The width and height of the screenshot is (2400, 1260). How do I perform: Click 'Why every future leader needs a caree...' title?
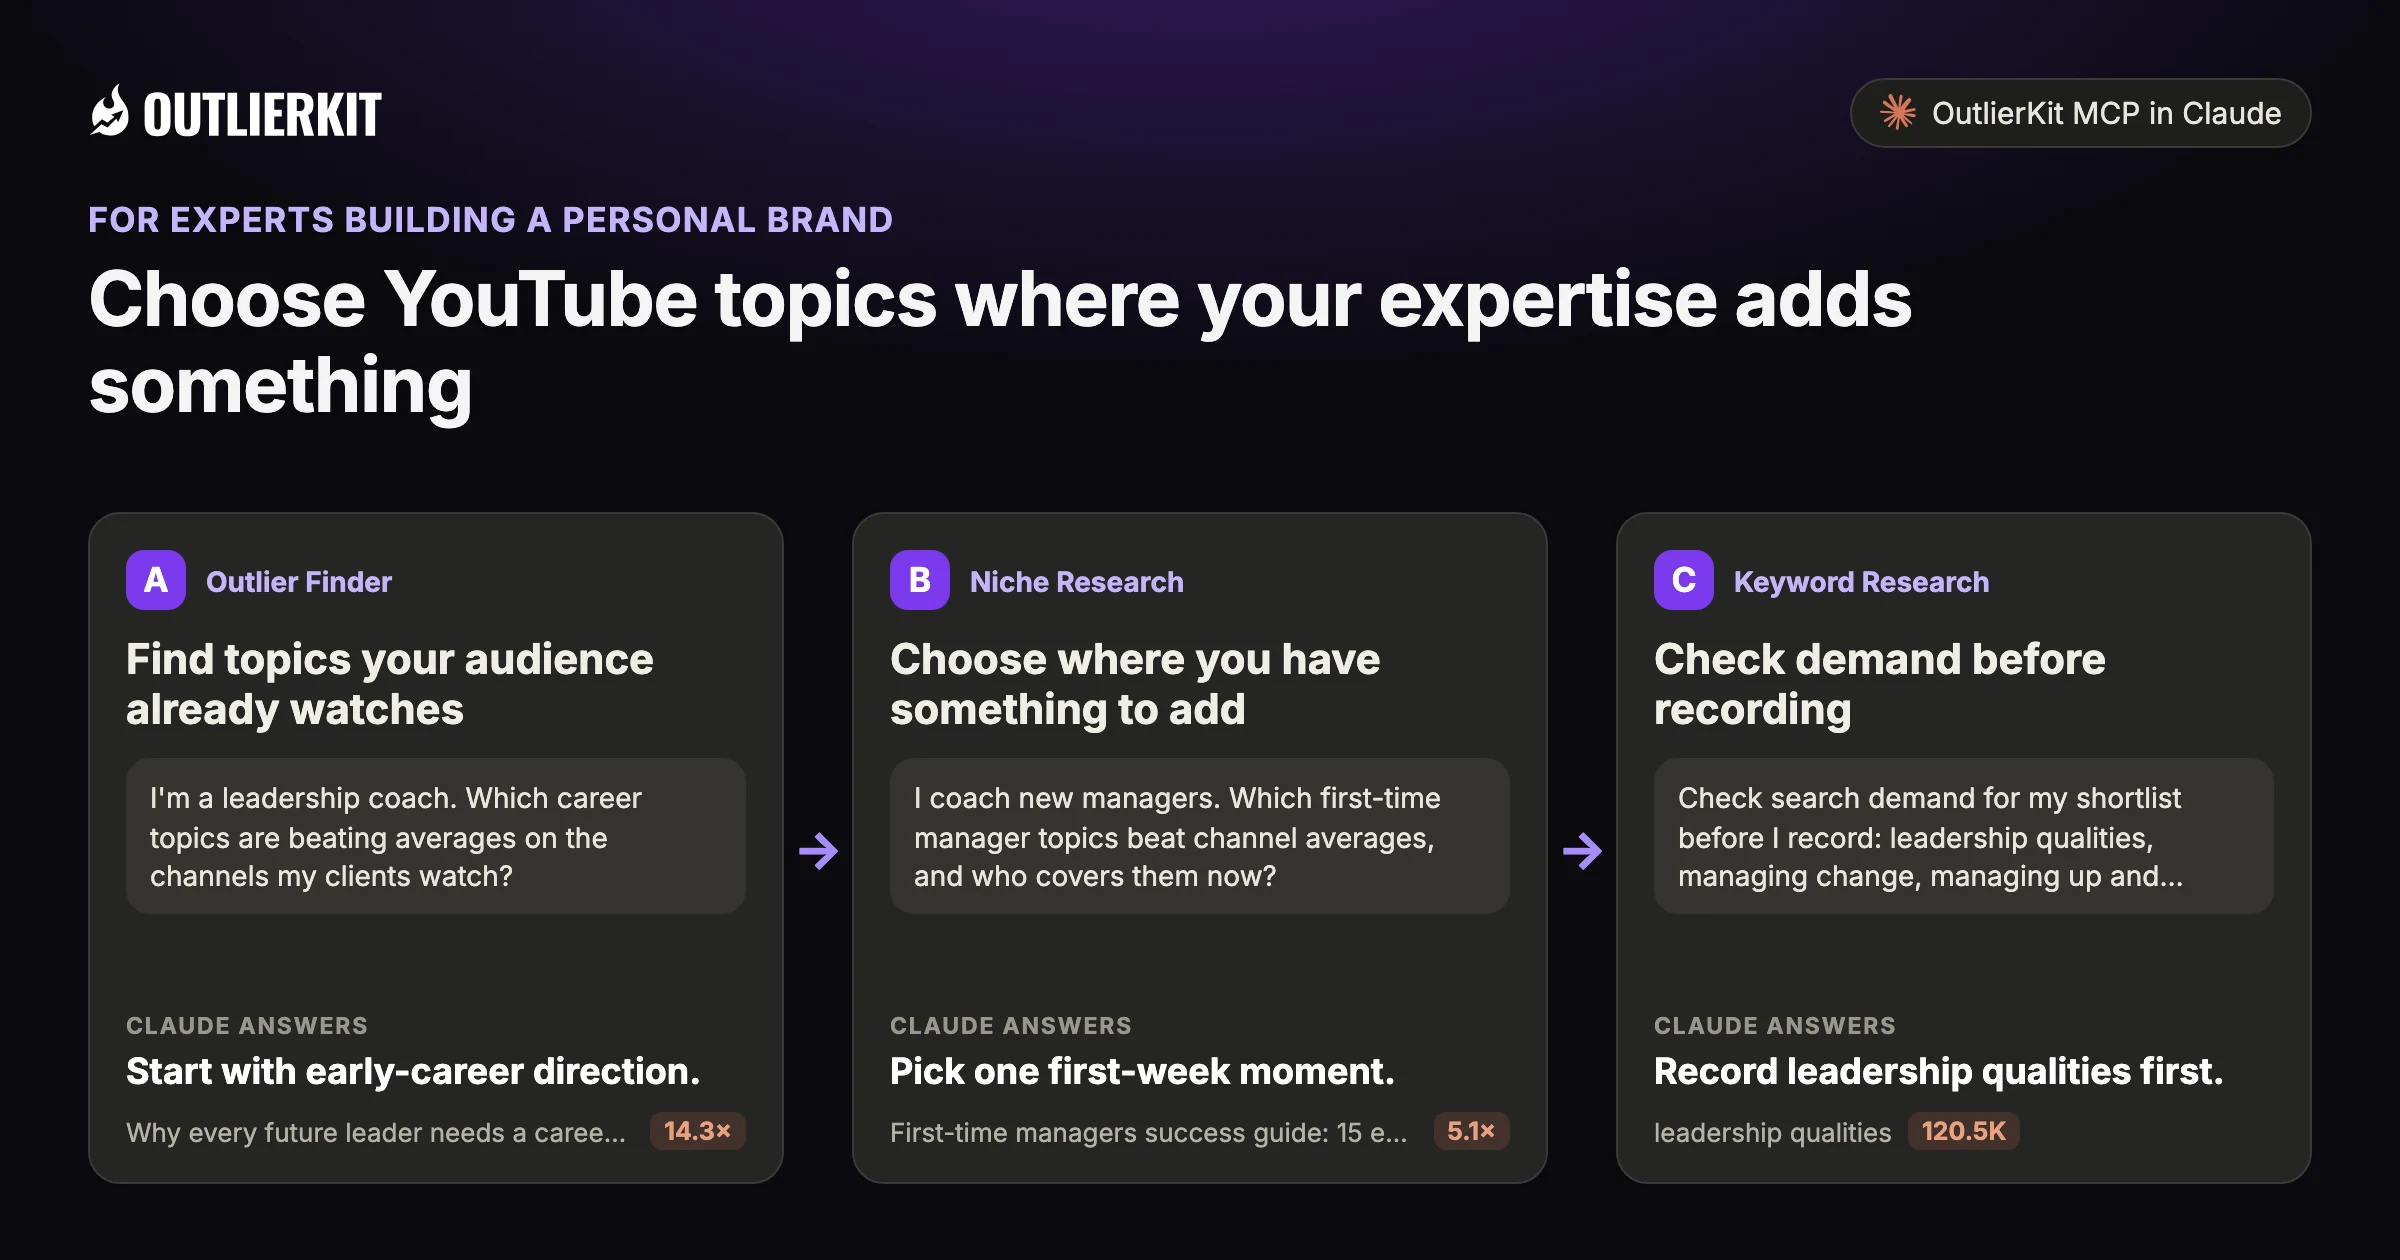(376, 1132)
